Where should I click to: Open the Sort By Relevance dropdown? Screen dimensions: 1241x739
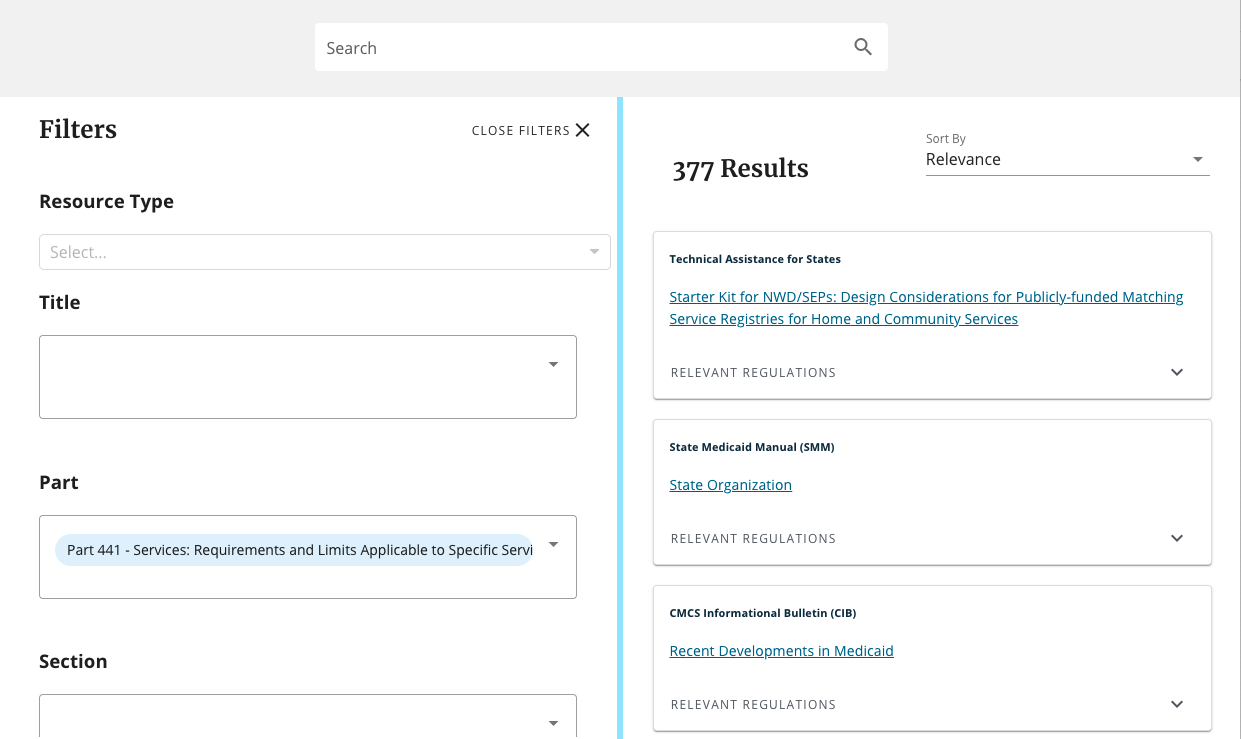tap(1067, 159)
